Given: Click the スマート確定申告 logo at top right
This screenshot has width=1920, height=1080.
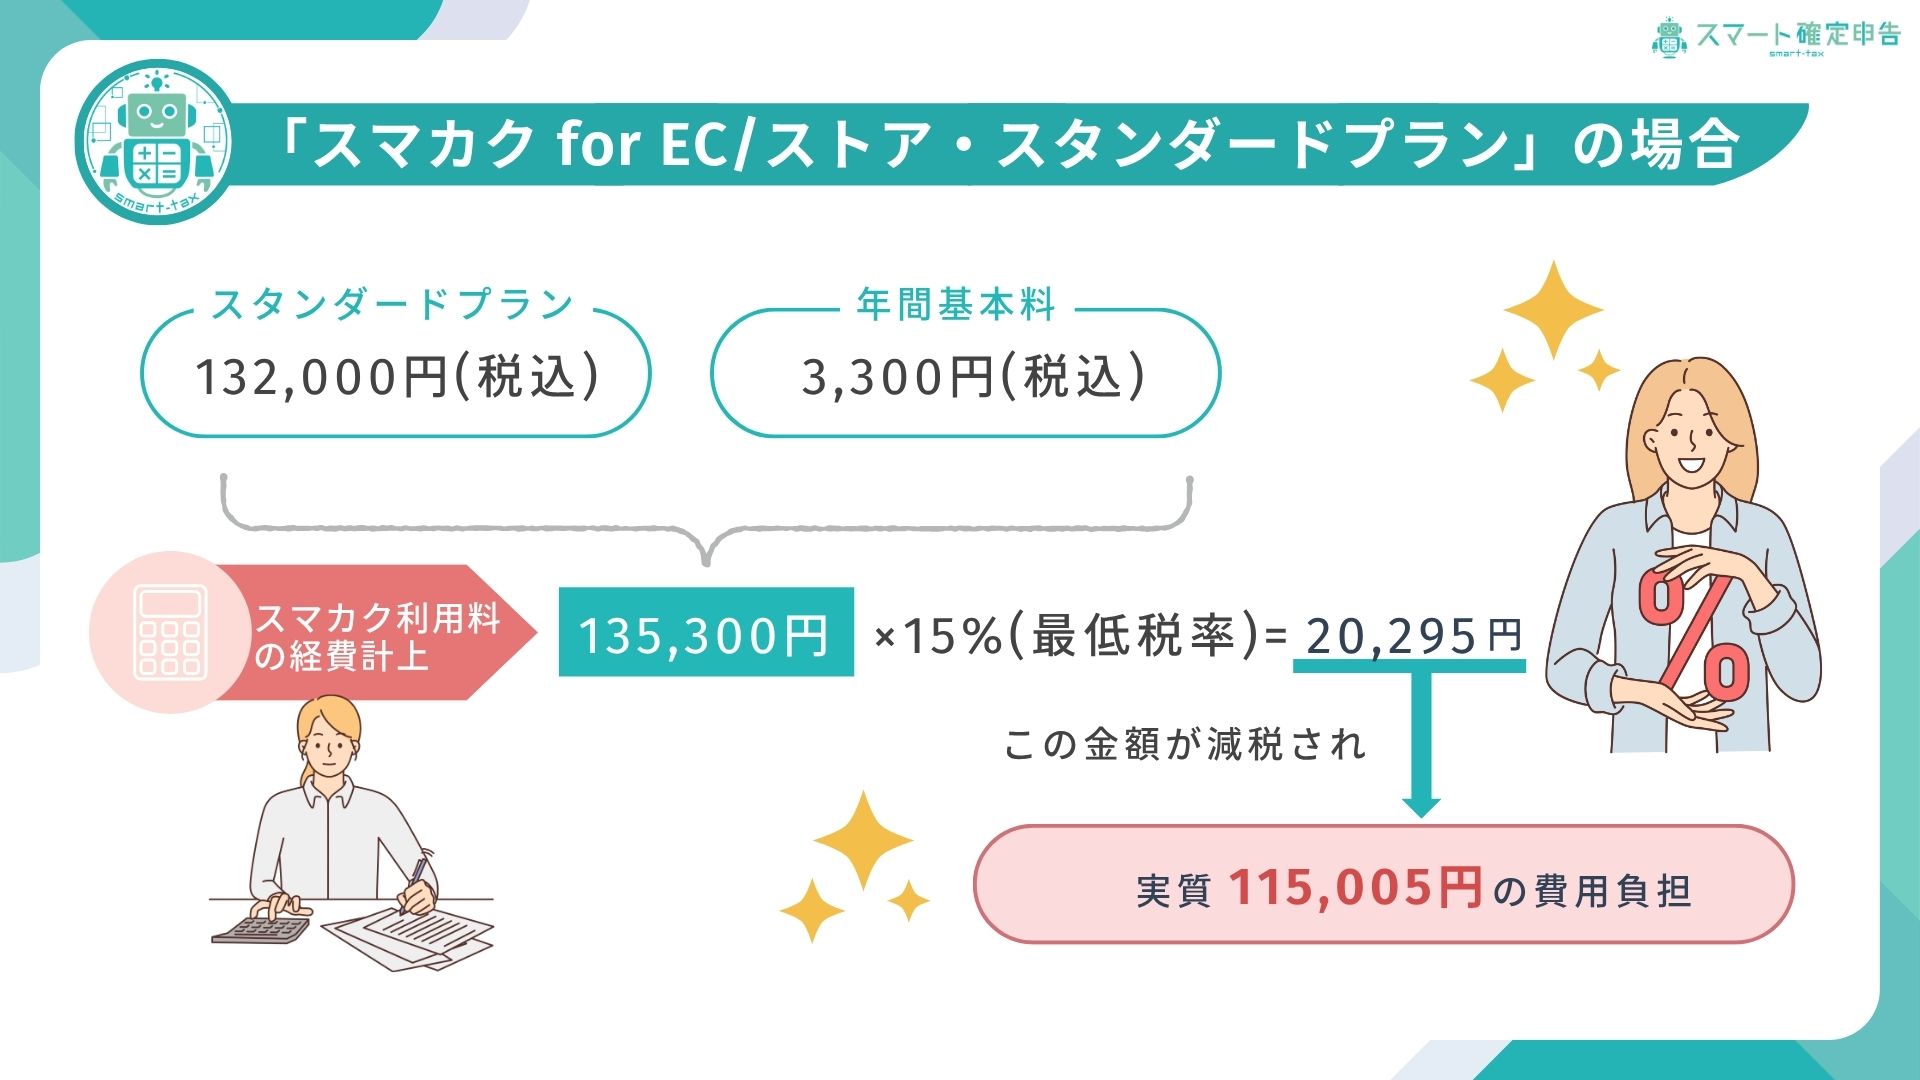Looking at the screenshot, I should [1775, 37].
